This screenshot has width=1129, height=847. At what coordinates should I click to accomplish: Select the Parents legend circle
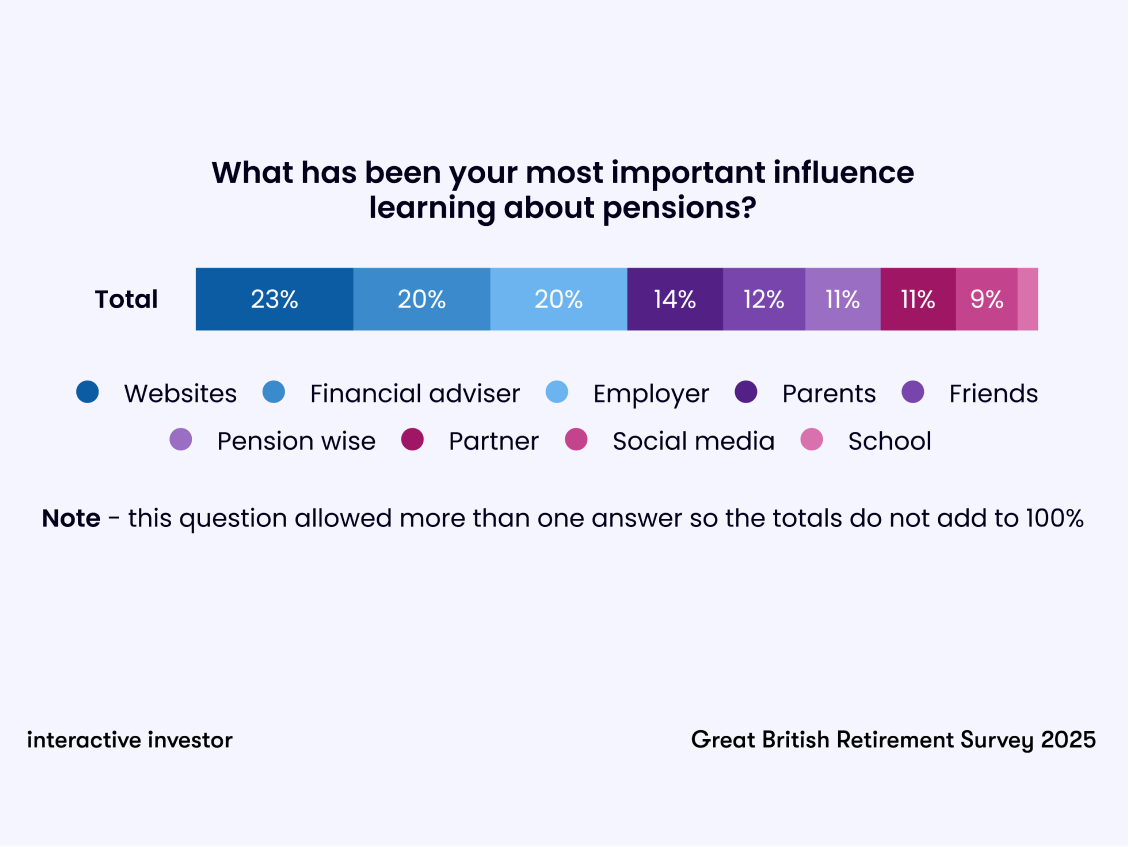[746, 393]
